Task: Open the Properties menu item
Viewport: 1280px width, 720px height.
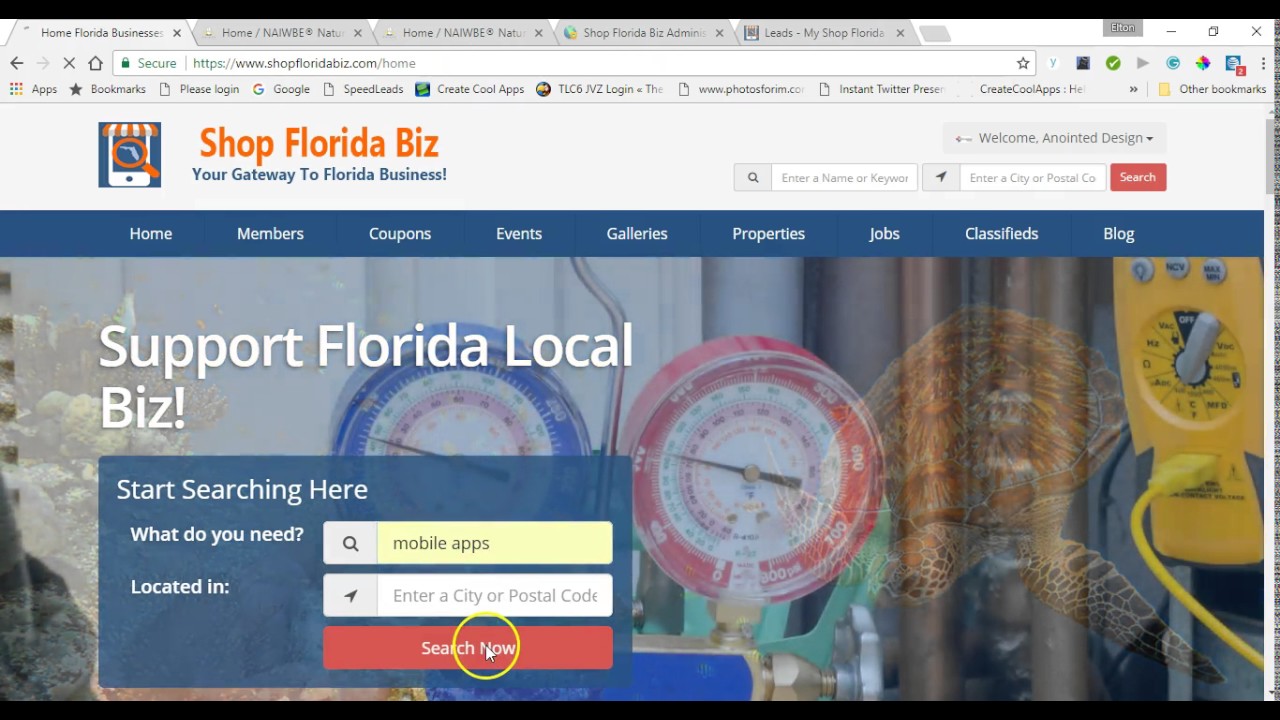Action: click(768, 233)
